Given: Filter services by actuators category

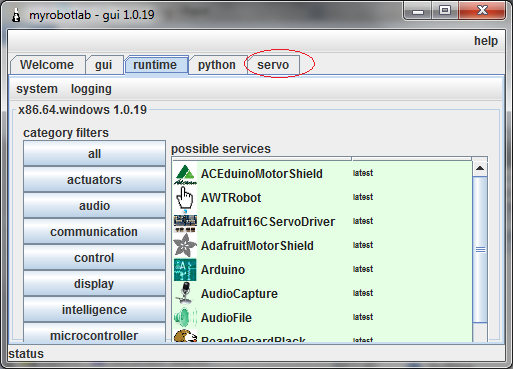Looking at the screenshot, I should tap(94, 180).
